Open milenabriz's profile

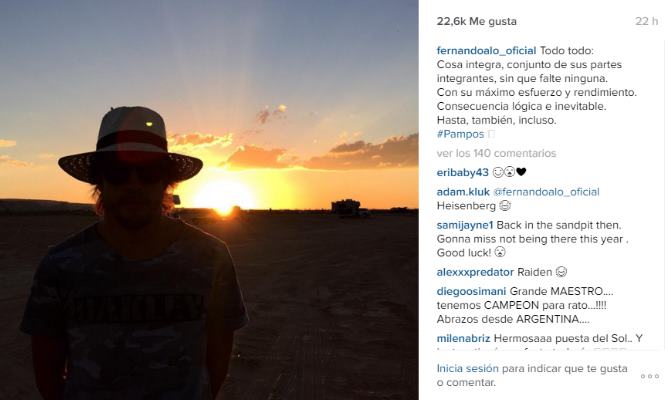click(463, 338)
